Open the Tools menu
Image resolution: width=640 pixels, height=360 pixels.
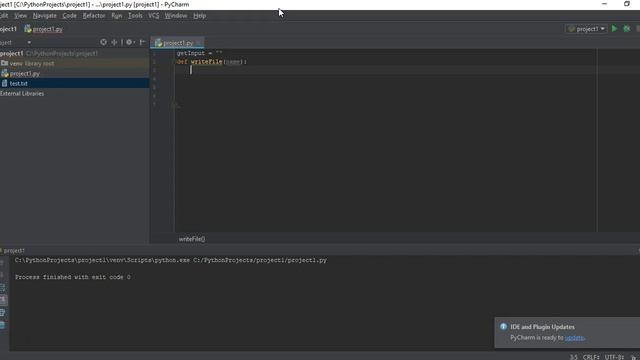(135, 16)
